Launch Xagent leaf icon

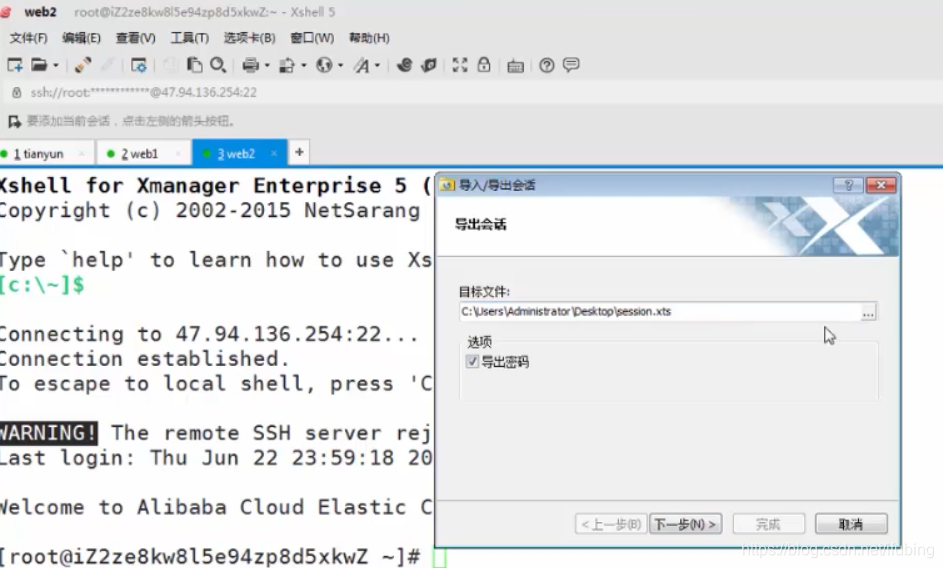[429, 64]
